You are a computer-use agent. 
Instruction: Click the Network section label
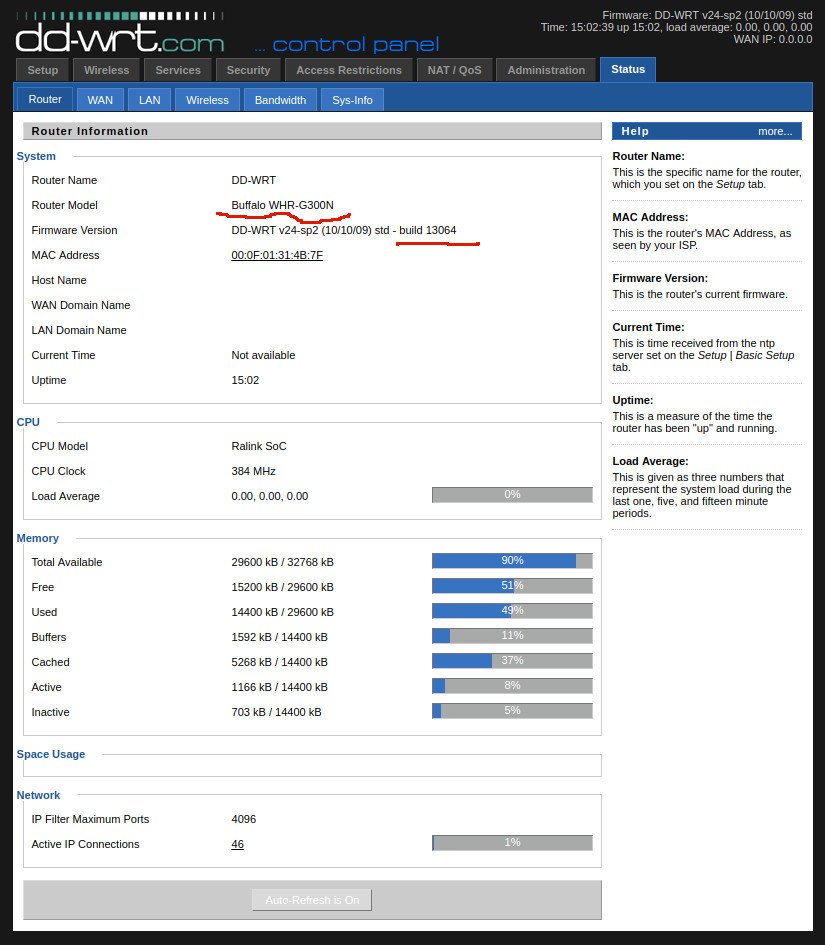pyautogui.click(x=38, y=796)
